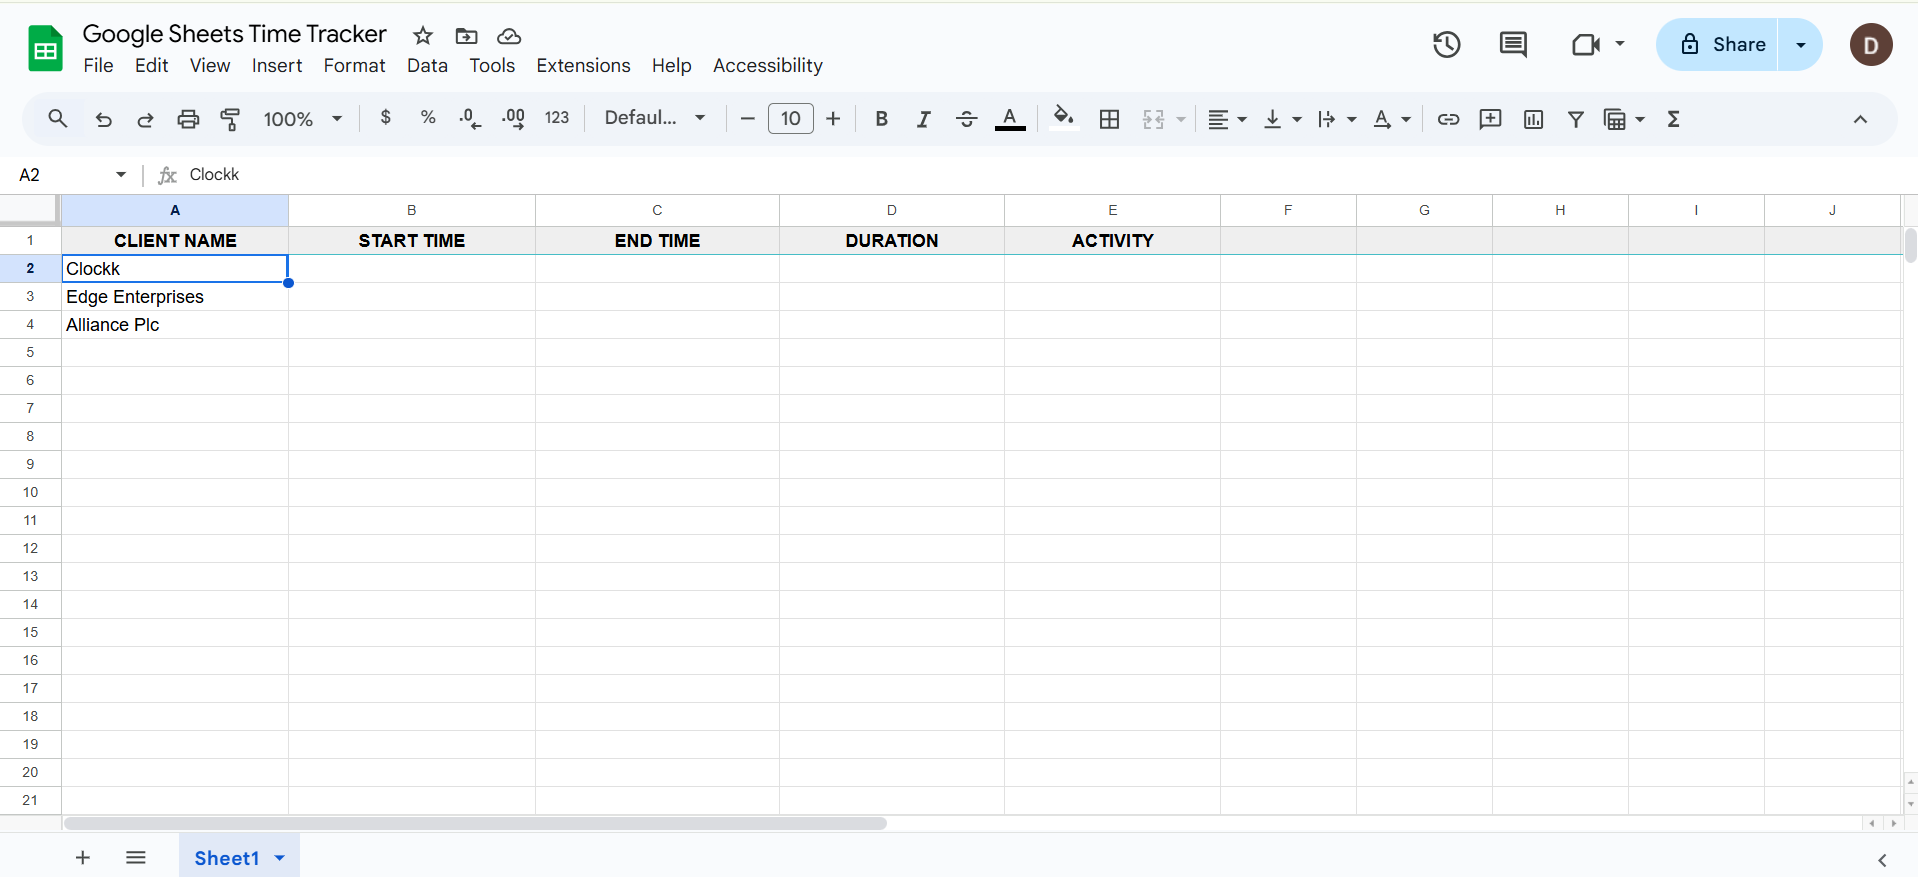This screenshot has width=1918, height=877.
Task: Create a filter
Action: (x=1575, y=119)
